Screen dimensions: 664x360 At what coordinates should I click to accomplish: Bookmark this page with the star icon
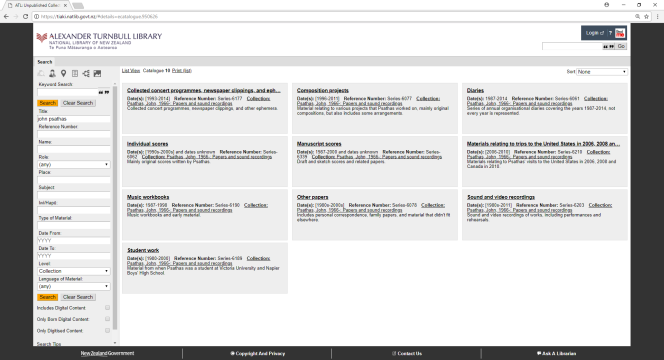[x=646, y=17]
